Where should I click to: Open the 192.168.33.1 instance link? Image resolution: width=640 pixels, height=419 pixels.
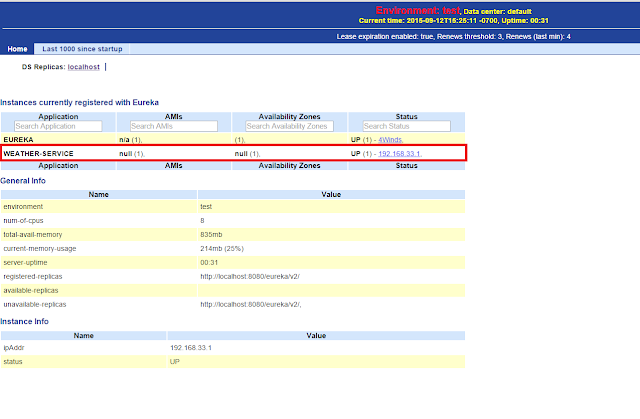click(400, 154)
